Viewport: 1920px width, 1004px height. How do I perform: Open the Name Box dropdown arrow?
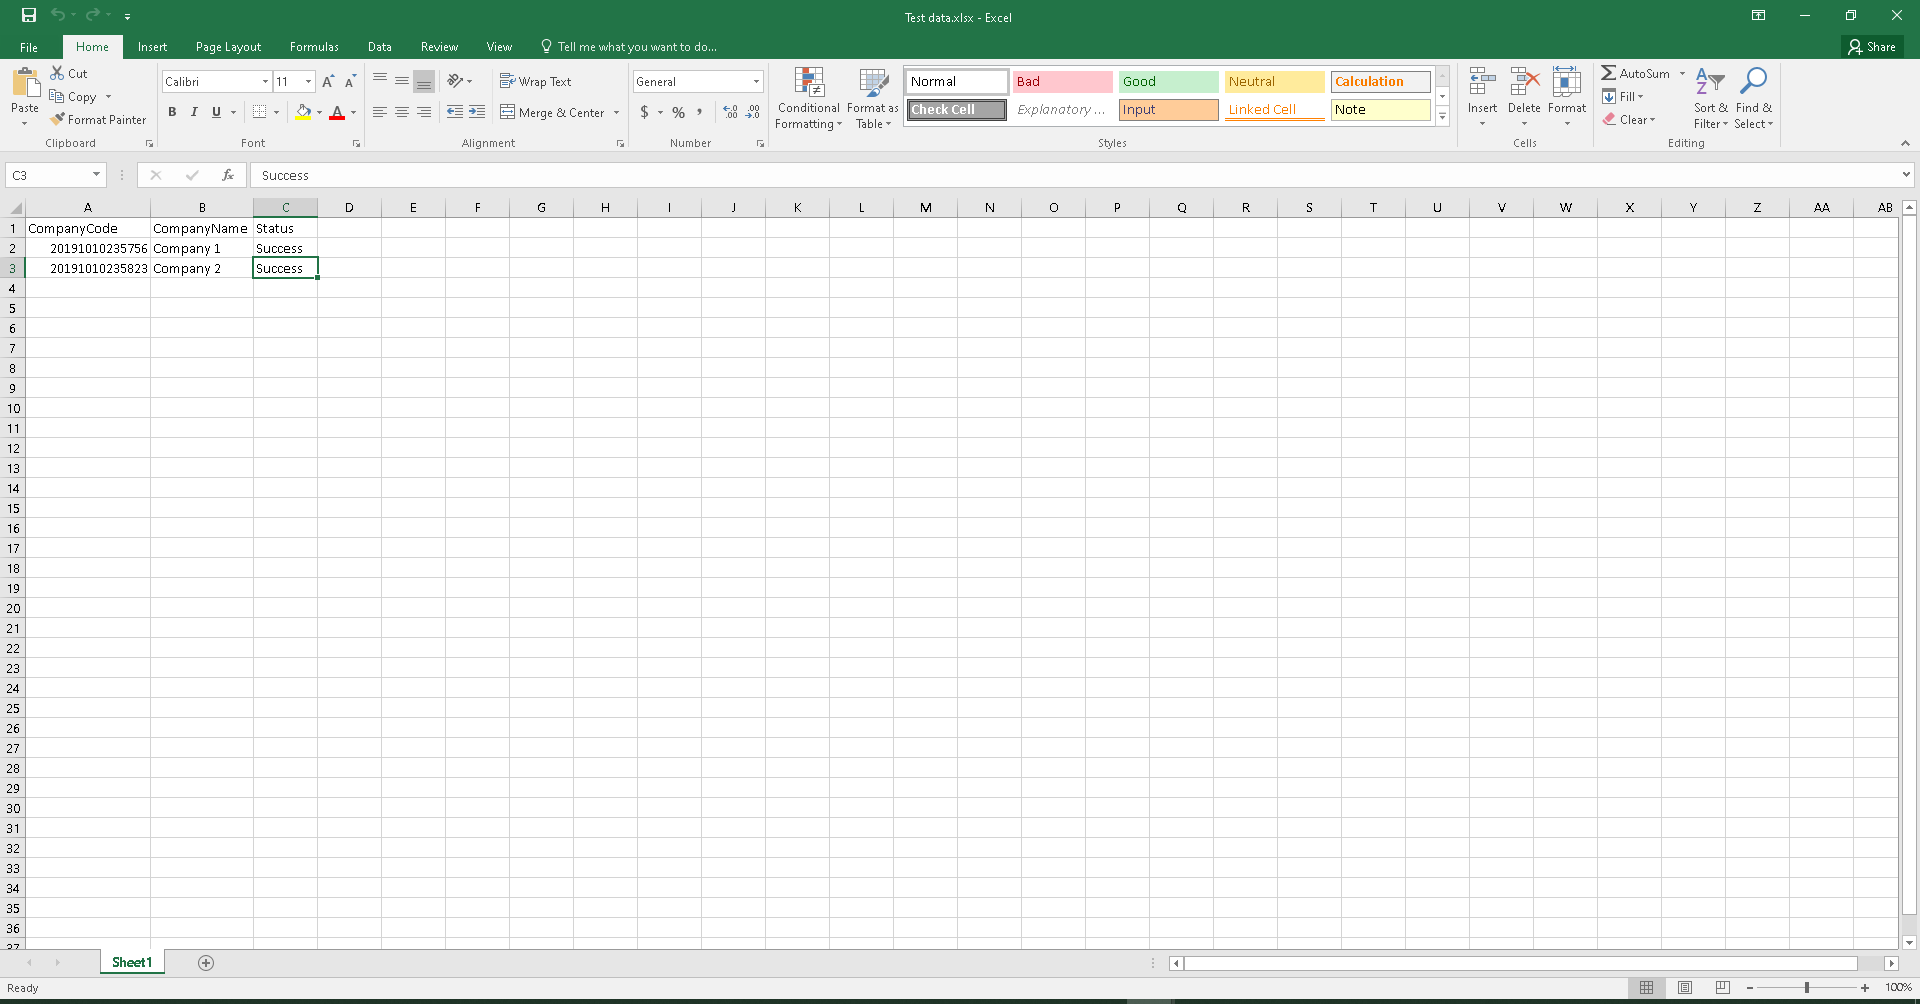pyautogui.click(x=97, y=175)
